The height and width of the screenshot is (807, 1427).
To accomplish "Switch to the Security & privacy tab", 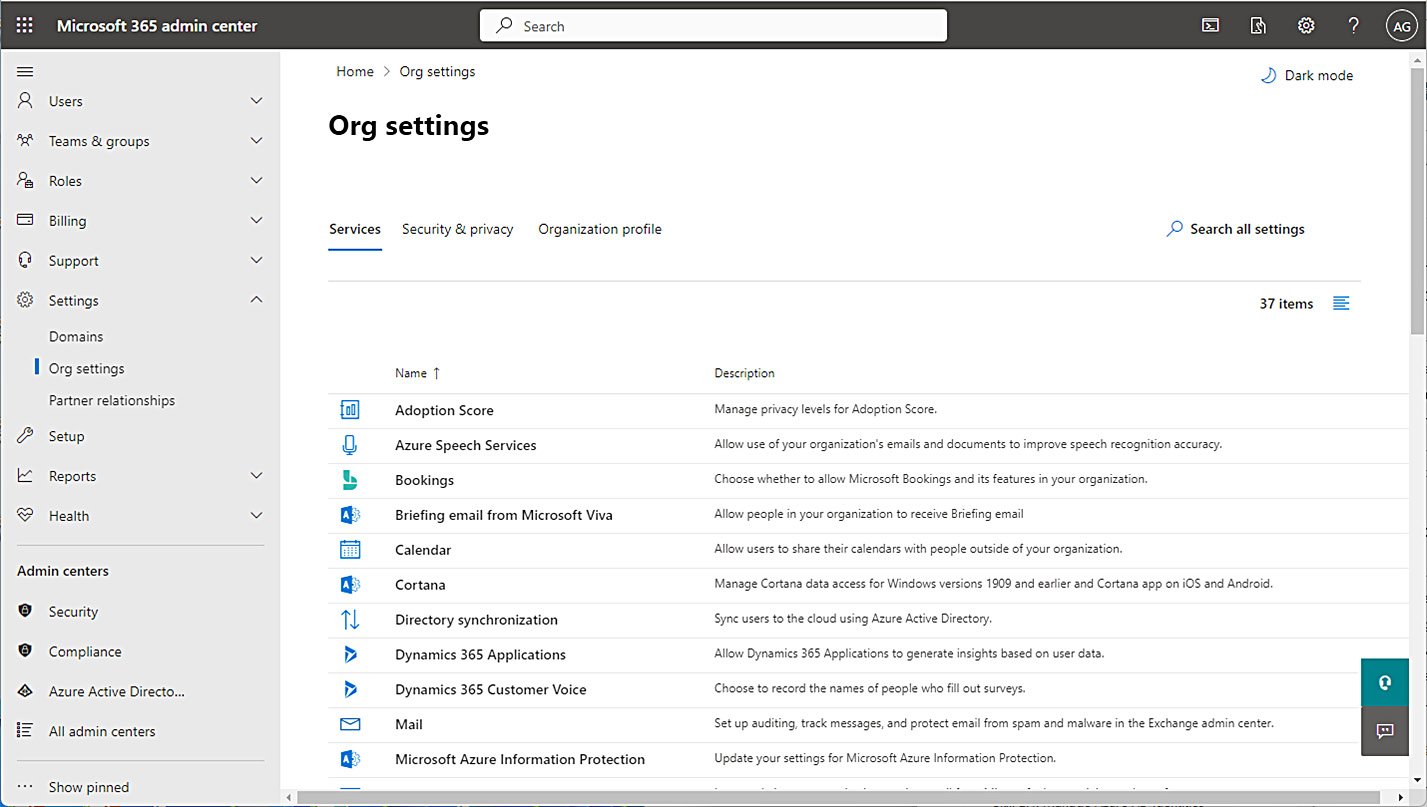I will pyautogui.click(x=457, y=229).
